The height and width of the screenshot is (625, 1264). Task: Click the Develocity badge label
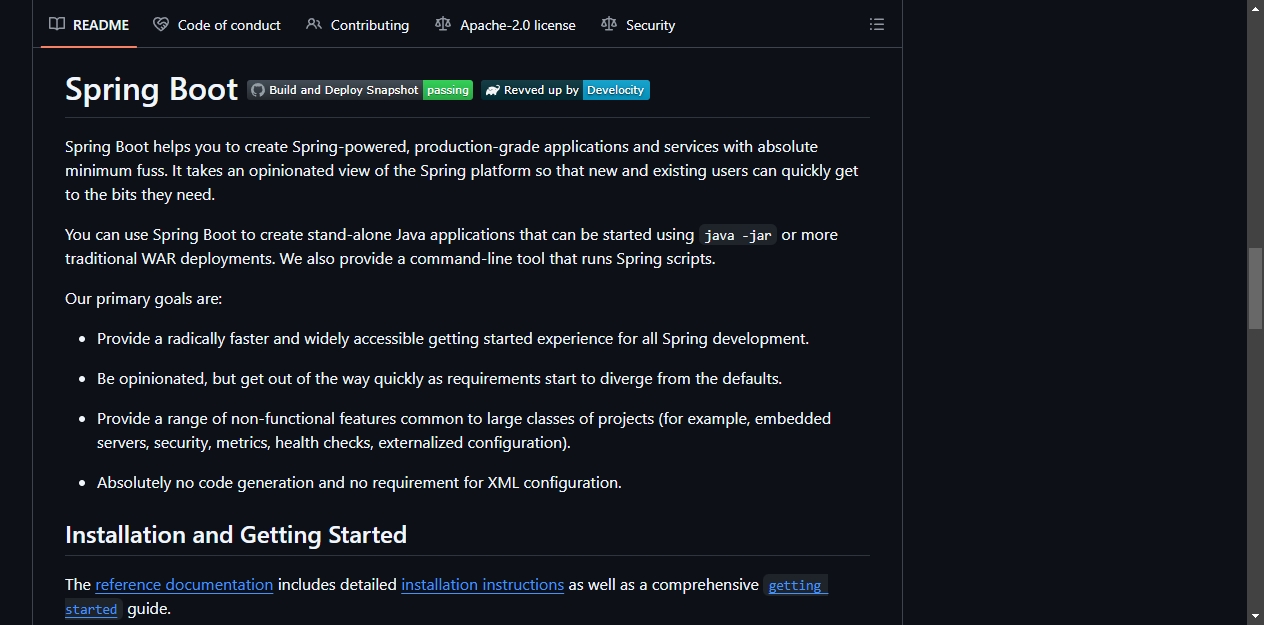click(x=616, y=90)
